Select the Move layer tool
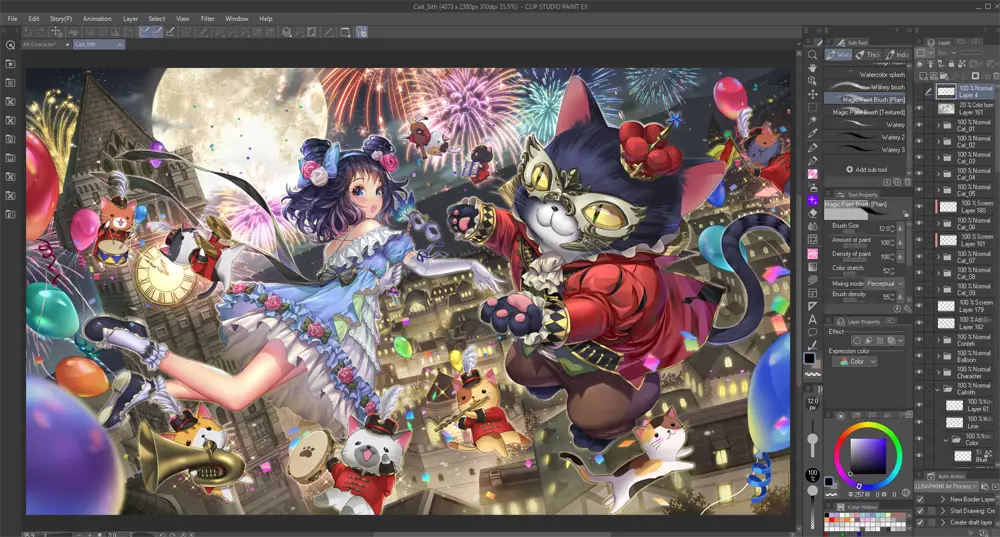The width and height of the screenshot is (1000, 537). tap(812, 94)
